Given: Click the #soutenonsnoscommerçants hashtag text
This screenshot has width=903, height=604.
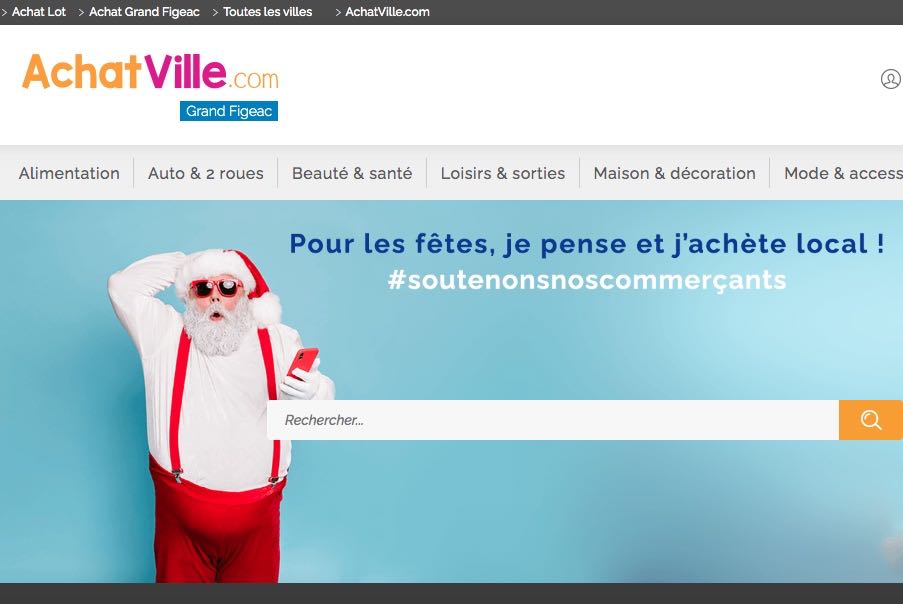Looking at the screenshot, I should (x=587, y=280).
